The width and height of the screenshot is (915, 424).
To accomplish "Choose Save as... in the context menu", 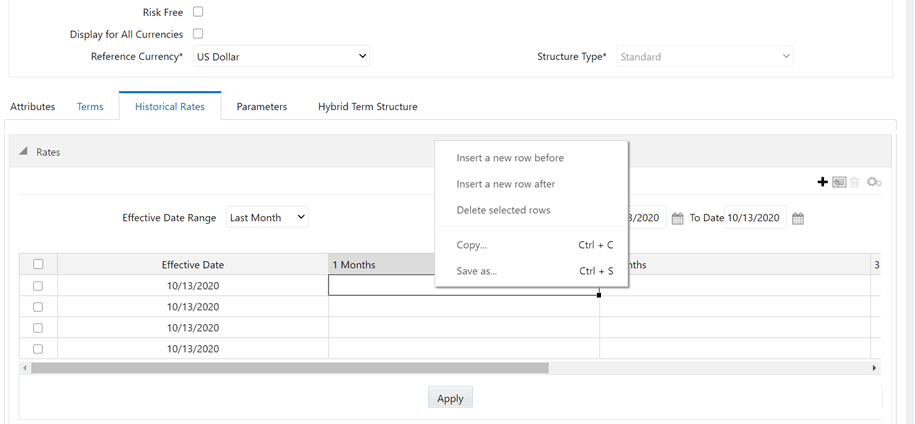I will (x=531, y=271).
